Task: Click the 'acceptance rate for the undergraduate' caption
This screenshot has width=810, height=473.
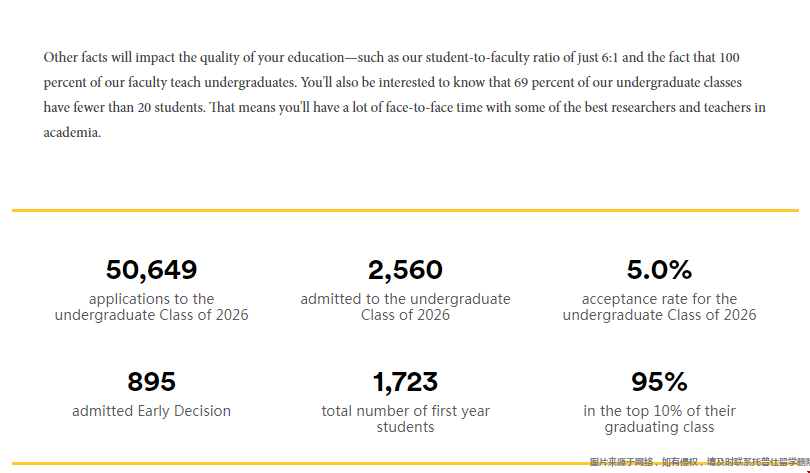Action: [659, 307]
